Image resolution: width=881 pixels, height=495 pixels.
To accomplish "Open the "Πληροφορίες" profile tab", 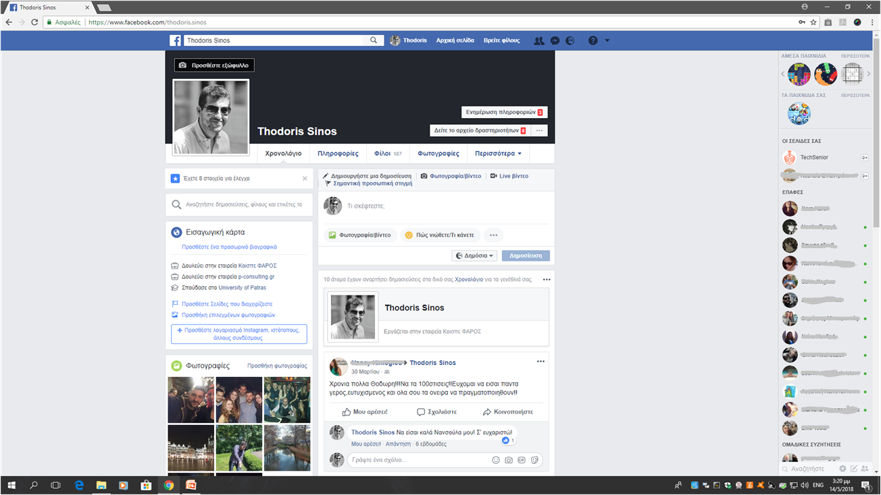I will 338,154.
